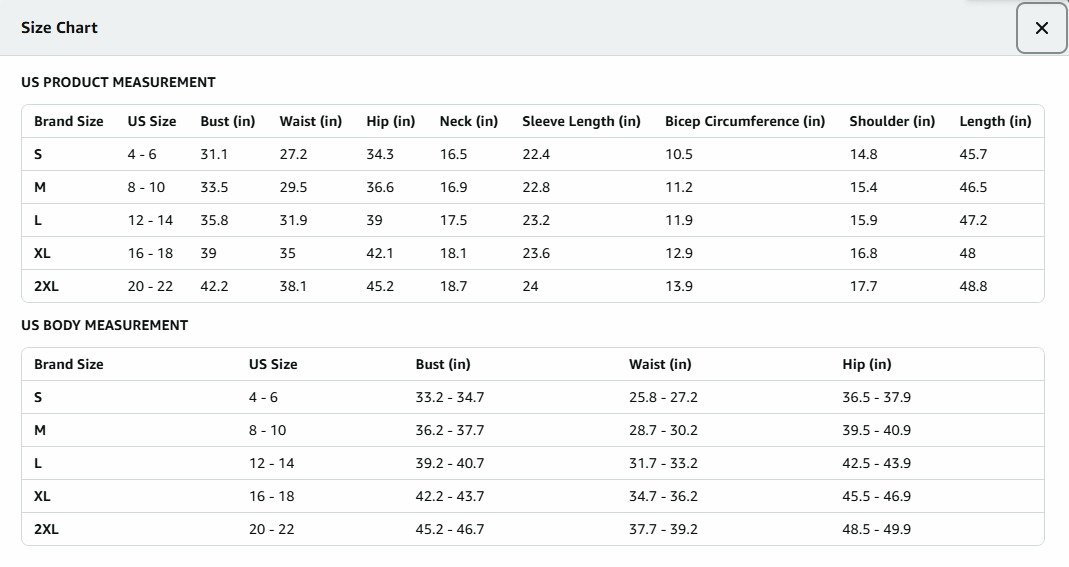This screenshot has width=1069, height=567.
Task: Click US Size header in body measurement table
Action: (273, 364)
